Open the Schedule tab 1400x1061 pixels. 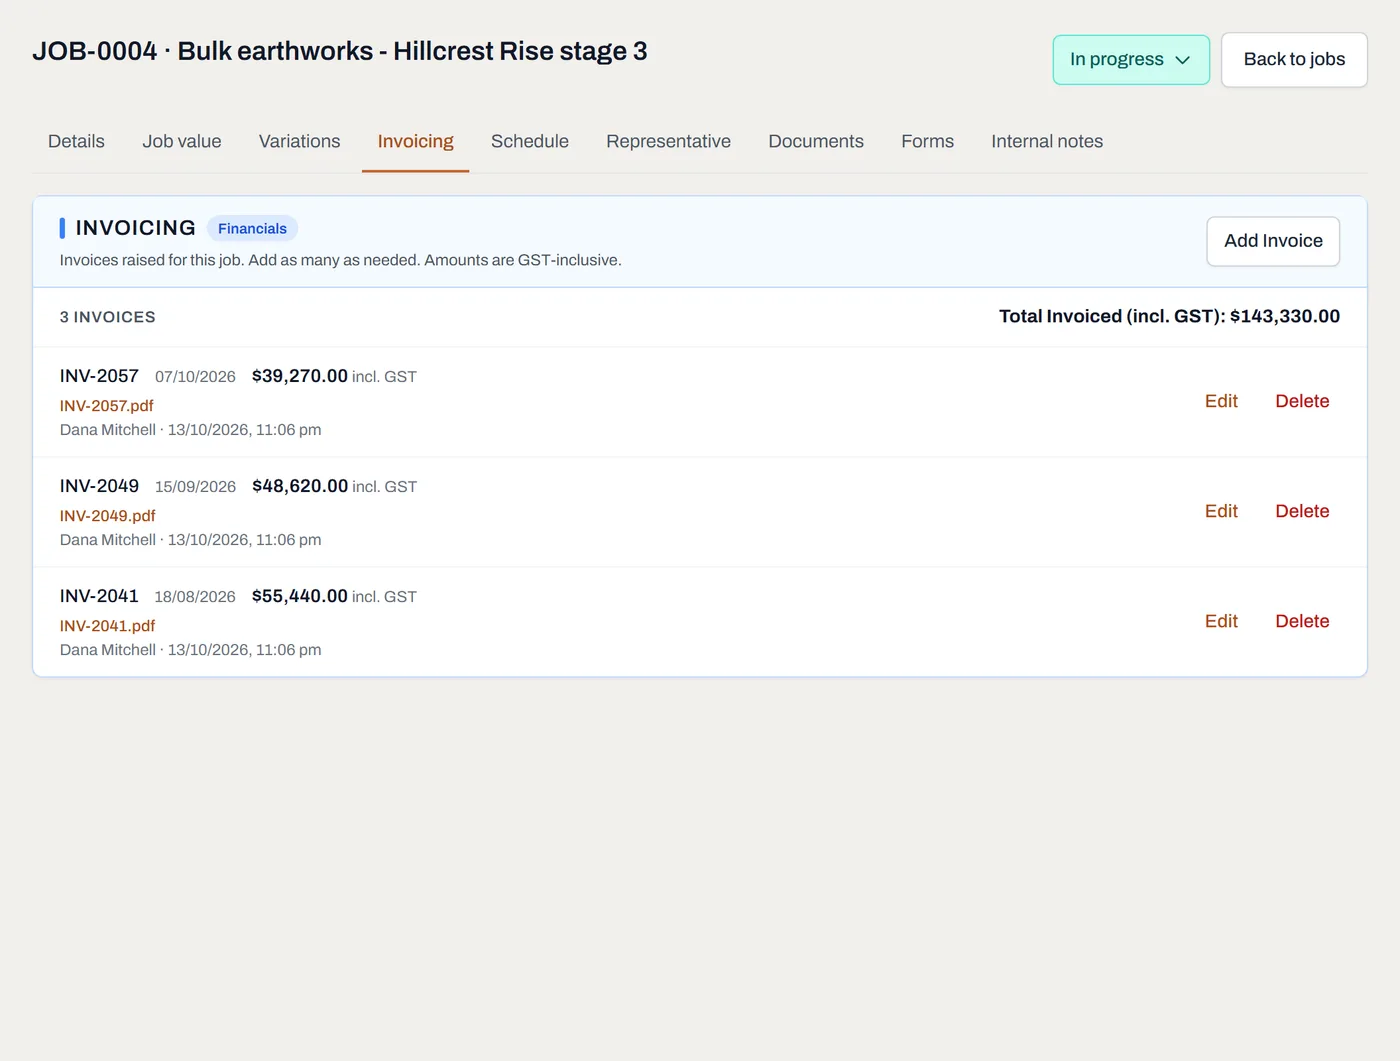point(530,142)
